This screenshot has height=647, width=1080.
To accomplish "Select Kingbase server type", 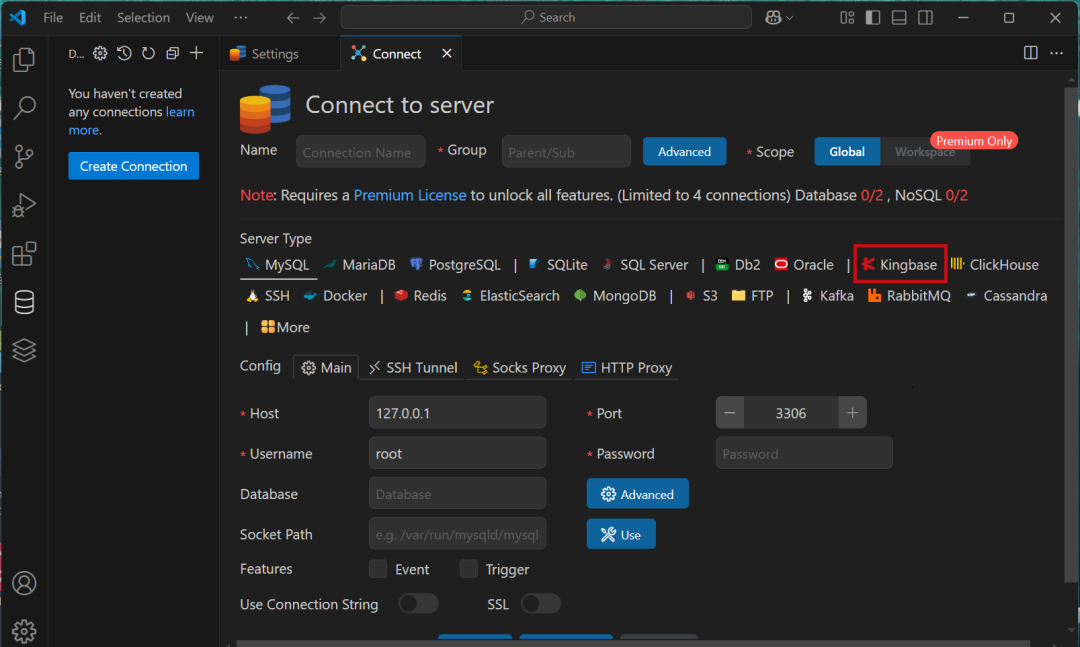I will [x=899, y=265].
